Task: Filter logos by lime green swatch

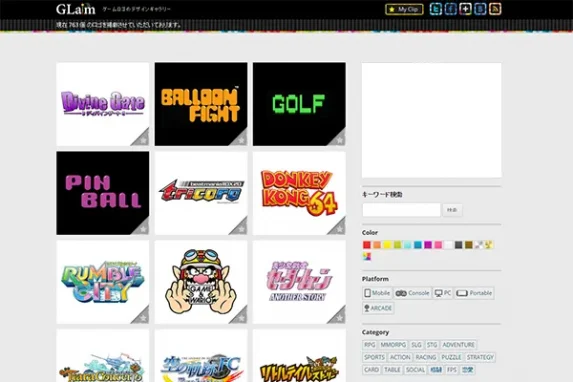Action: (397, 245)
